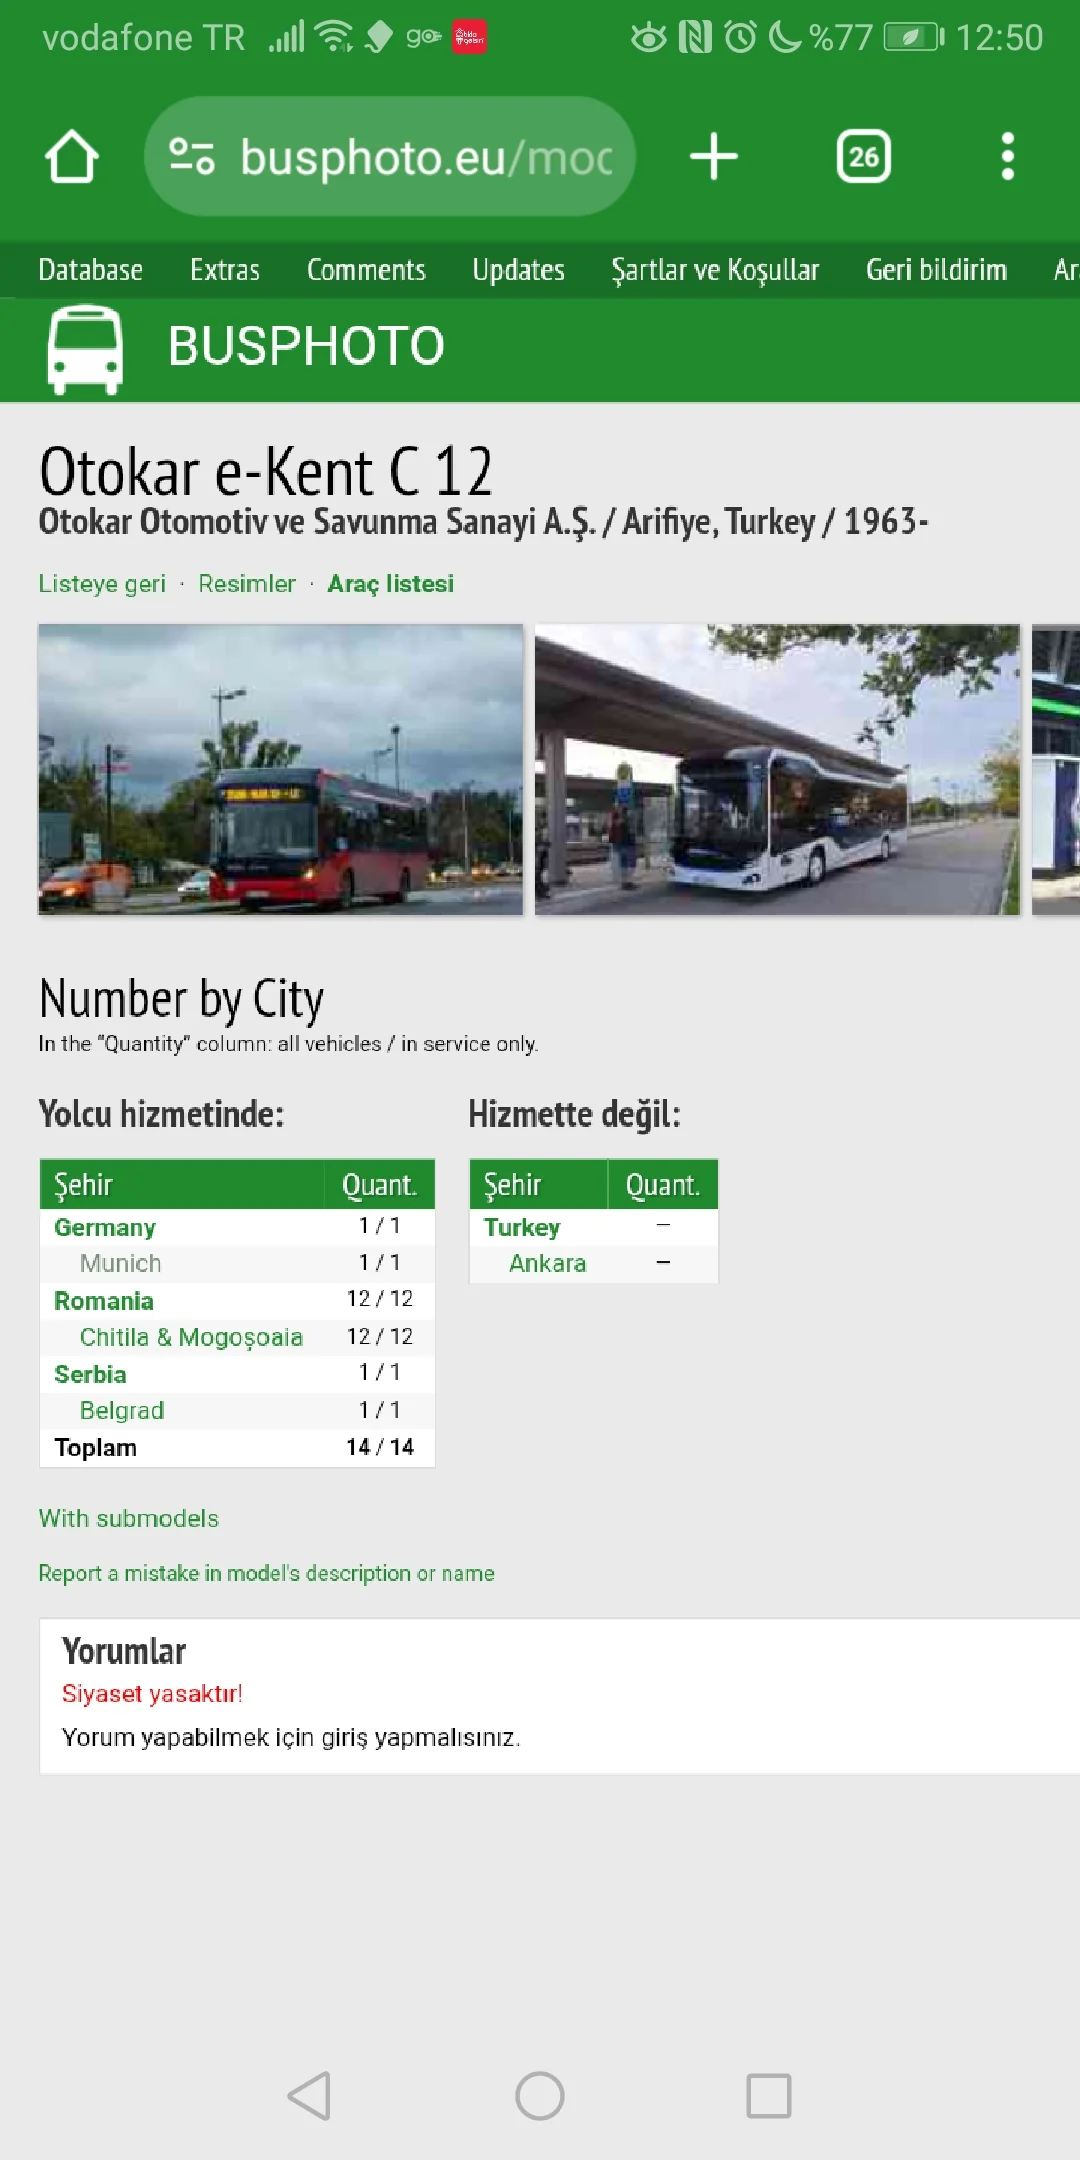Open the tab switcher showing 26 tabs
The height and width of the screenshot is (2160, 1080).
click(x=863, y=157)
